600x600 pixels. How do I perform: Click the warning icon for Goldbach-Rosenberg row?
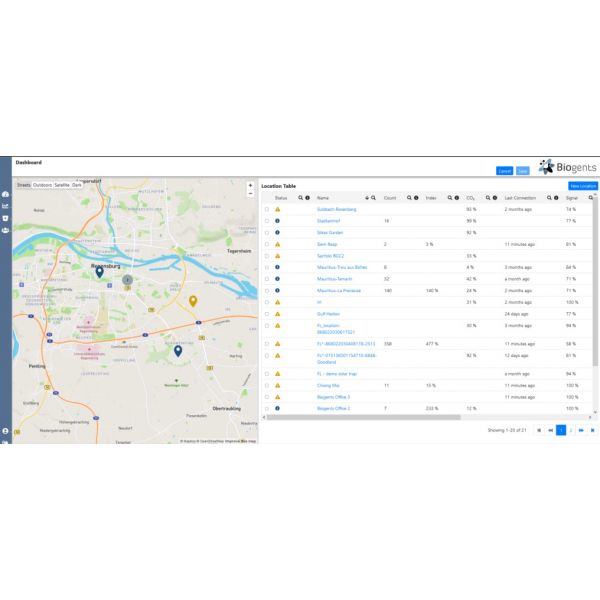[277, 209]
